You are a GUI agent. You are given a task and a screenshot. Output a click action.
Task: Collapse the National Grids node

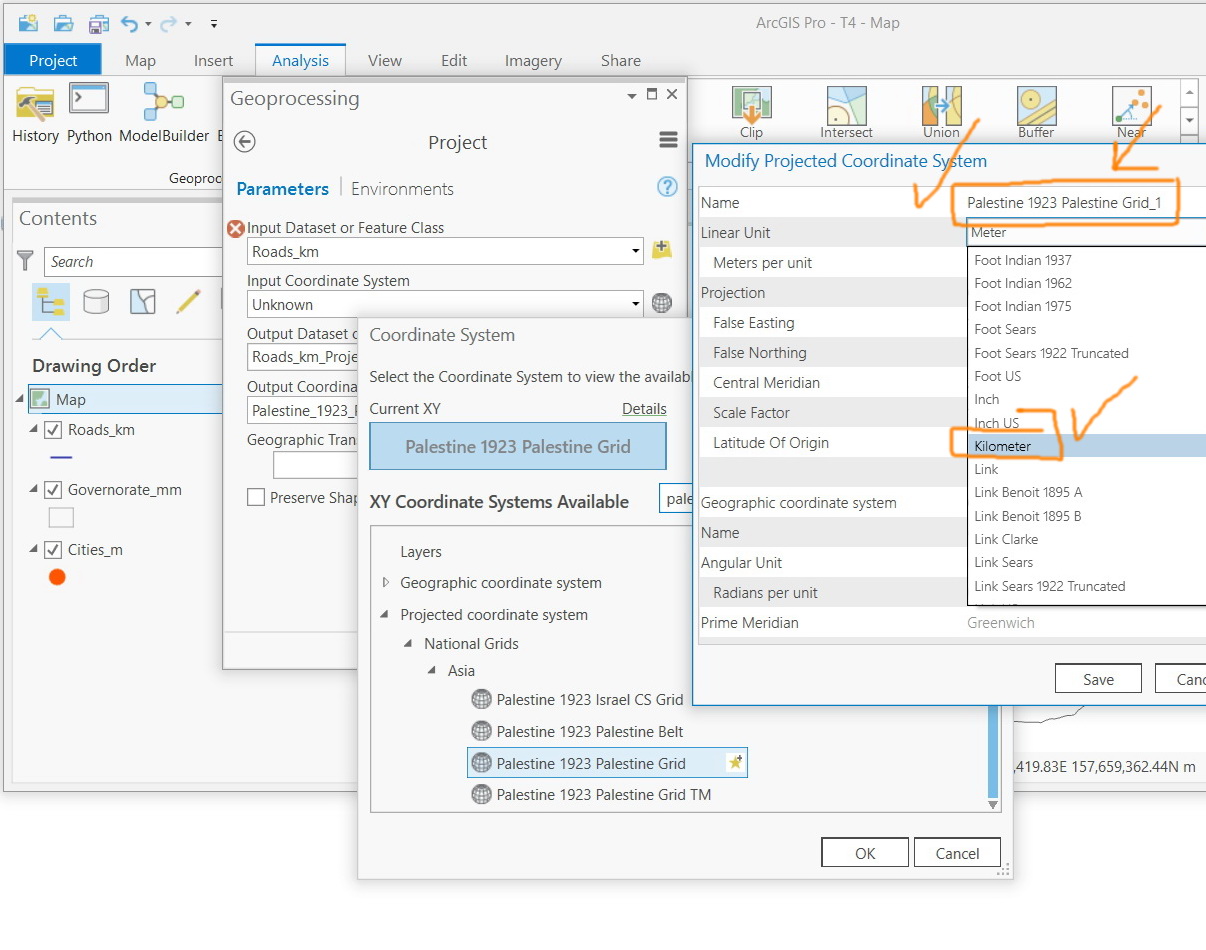408,644
